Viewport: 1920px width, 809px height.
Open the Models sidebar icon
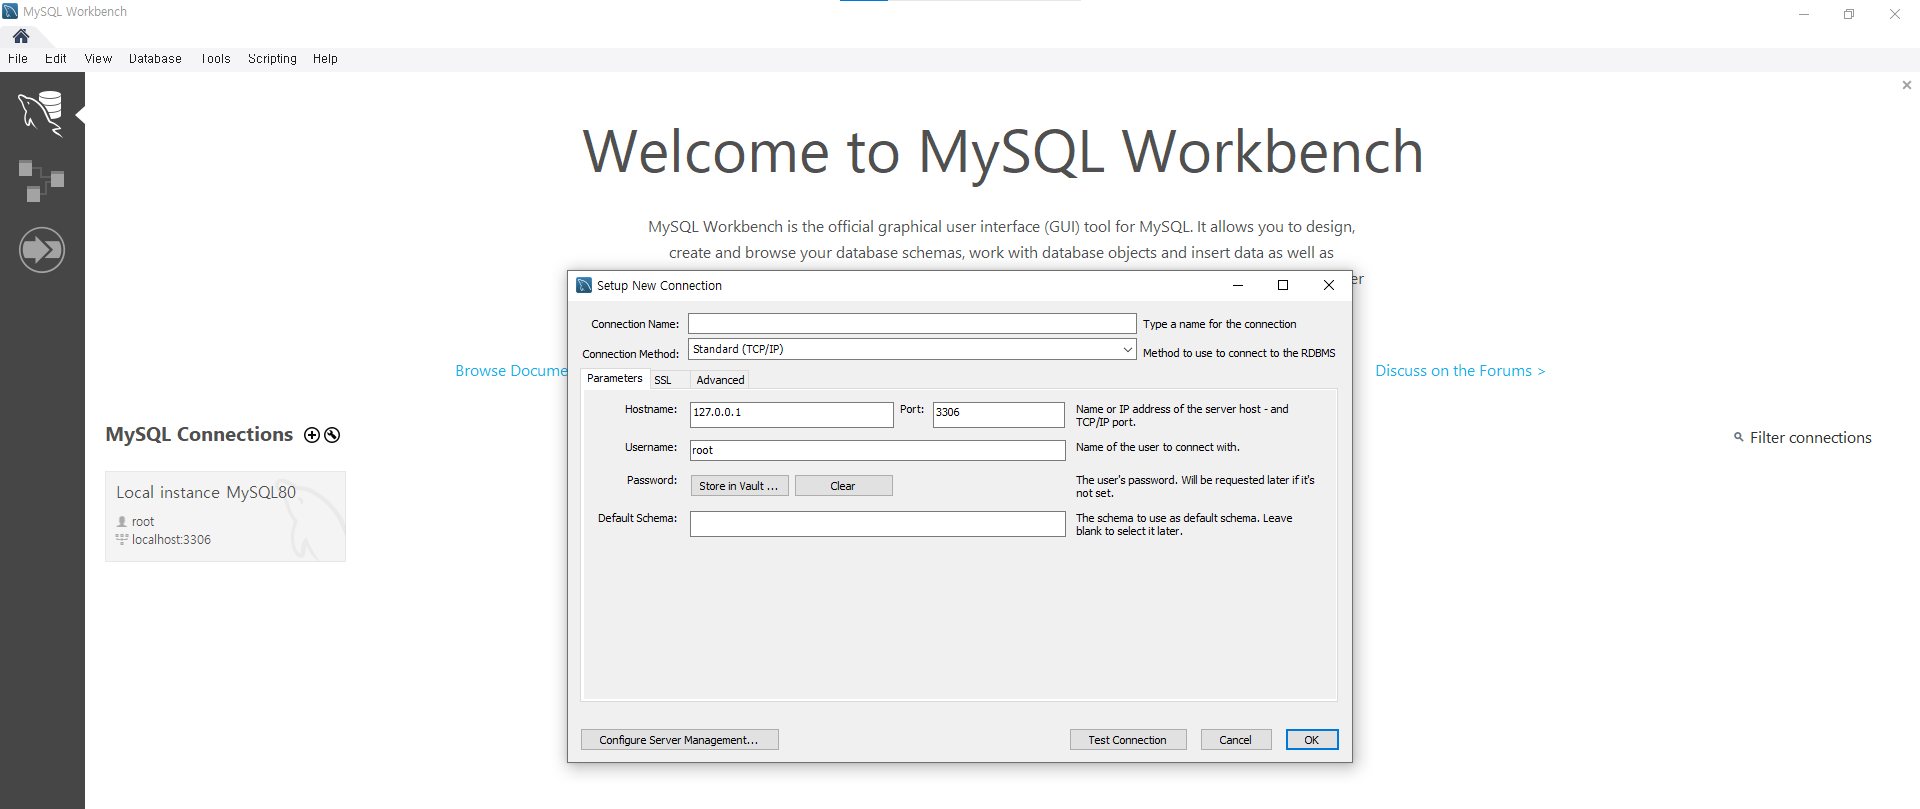(41, 181)
